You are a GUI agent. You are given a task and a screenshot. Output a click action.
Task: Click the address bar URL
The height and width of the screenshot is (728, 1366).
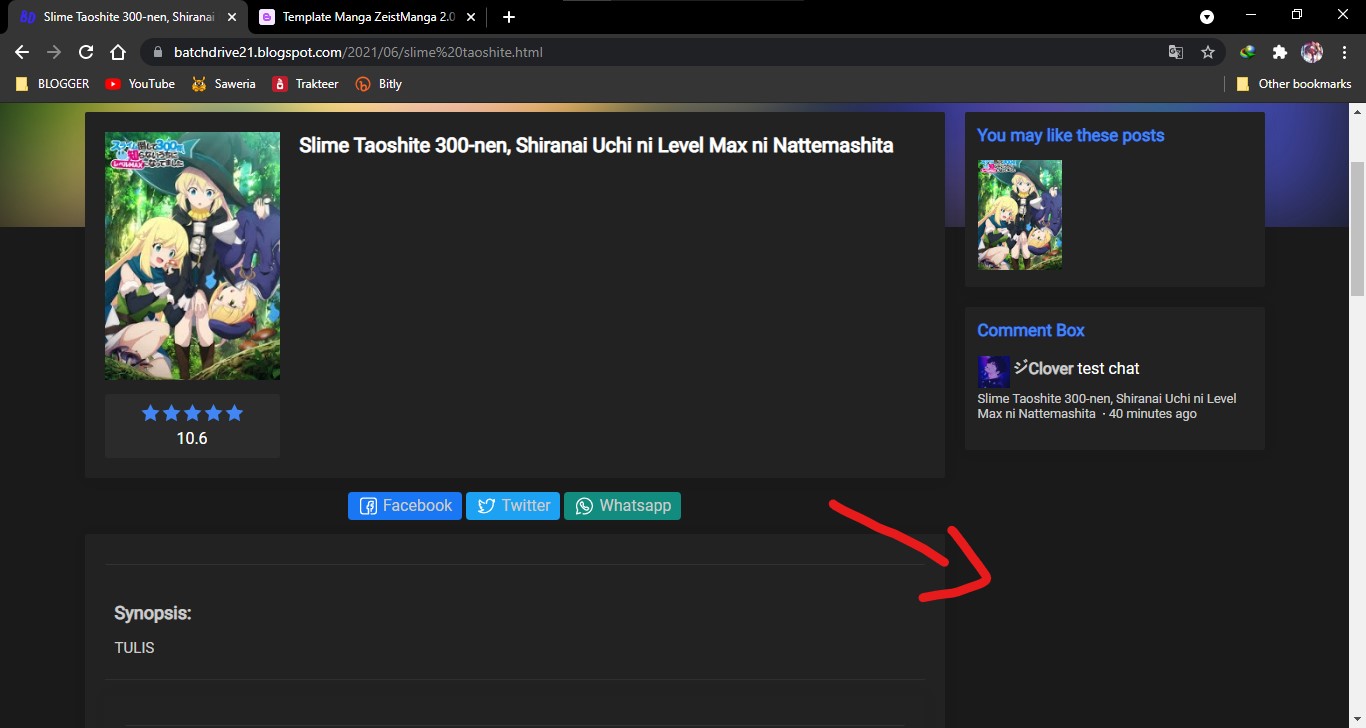[358, 52]
